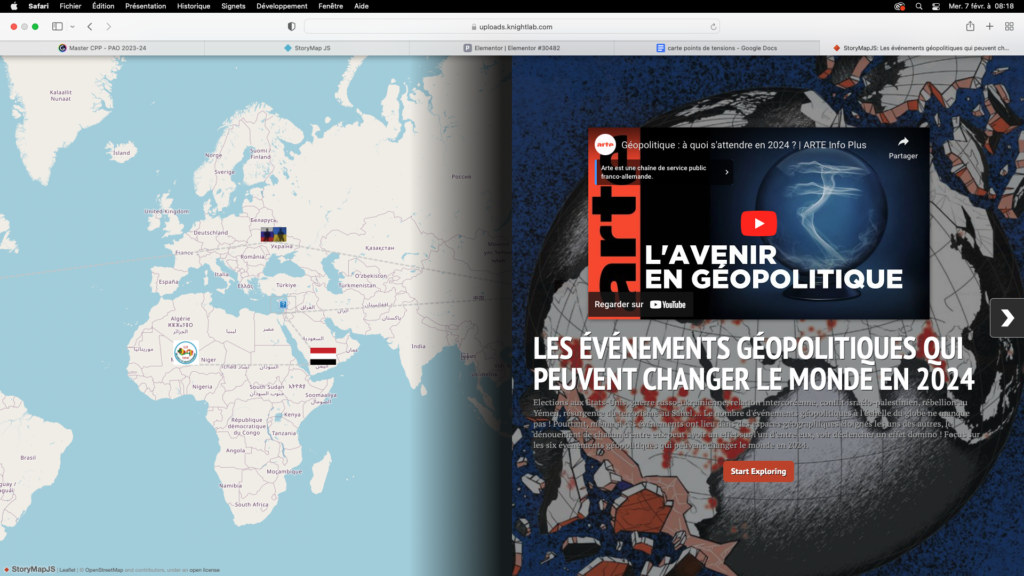
Task: Switch to the Master CPP - PAO 2023-24 tab
Action: (103, 48)
